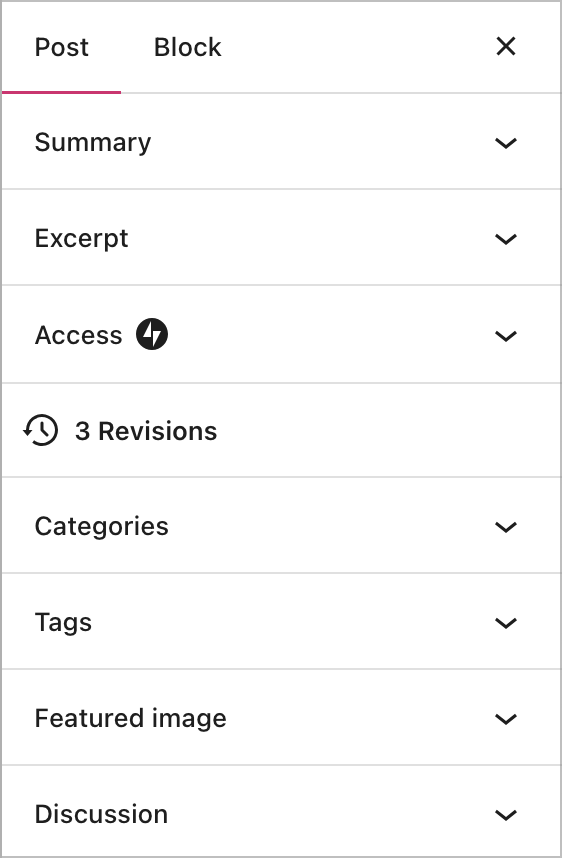Screen dimensions: 562x858
Task: Click the Jetpack lightning icon beside Access
Action: coord(152,334)
